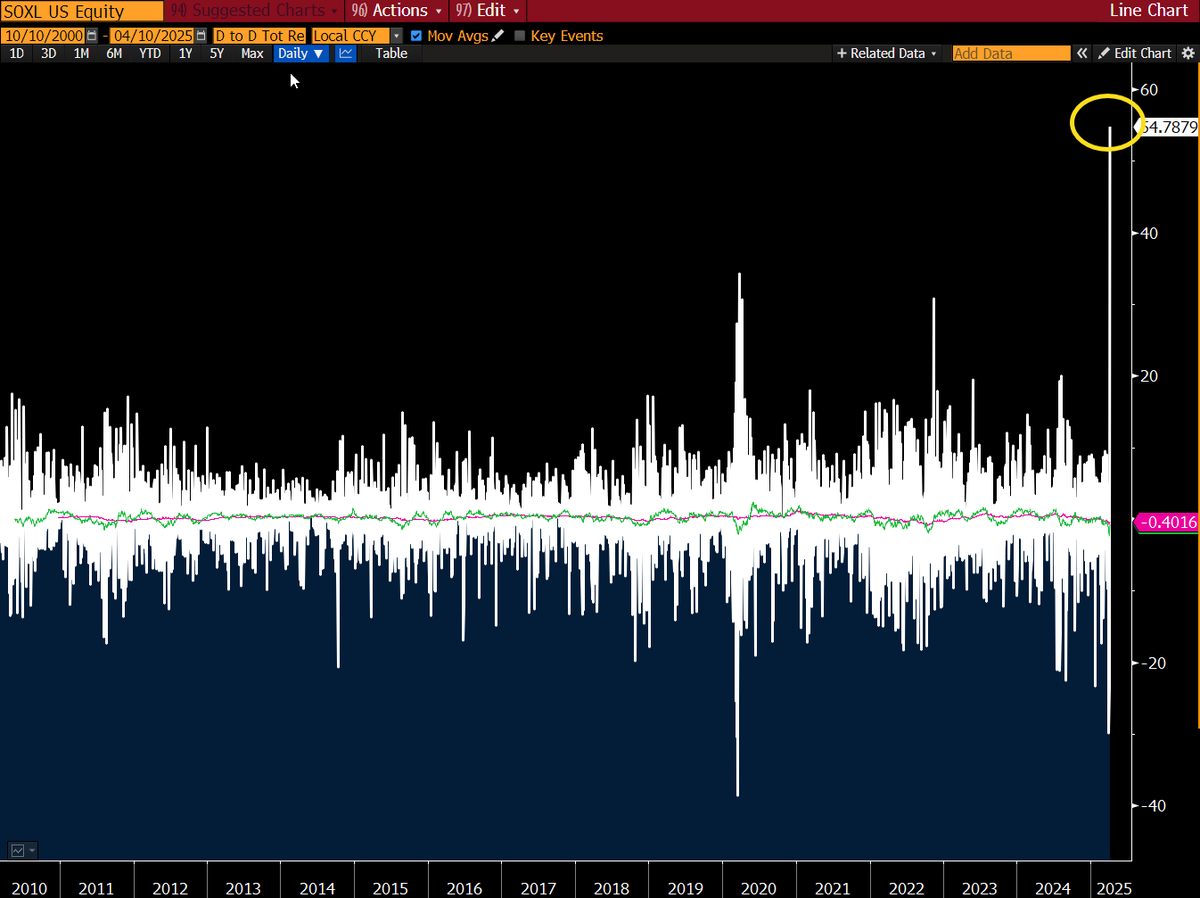Image resolution: width=1200 pixels, height=898 pixels.
Task: Select the 1M range tab
Action: tap(81, 54)
